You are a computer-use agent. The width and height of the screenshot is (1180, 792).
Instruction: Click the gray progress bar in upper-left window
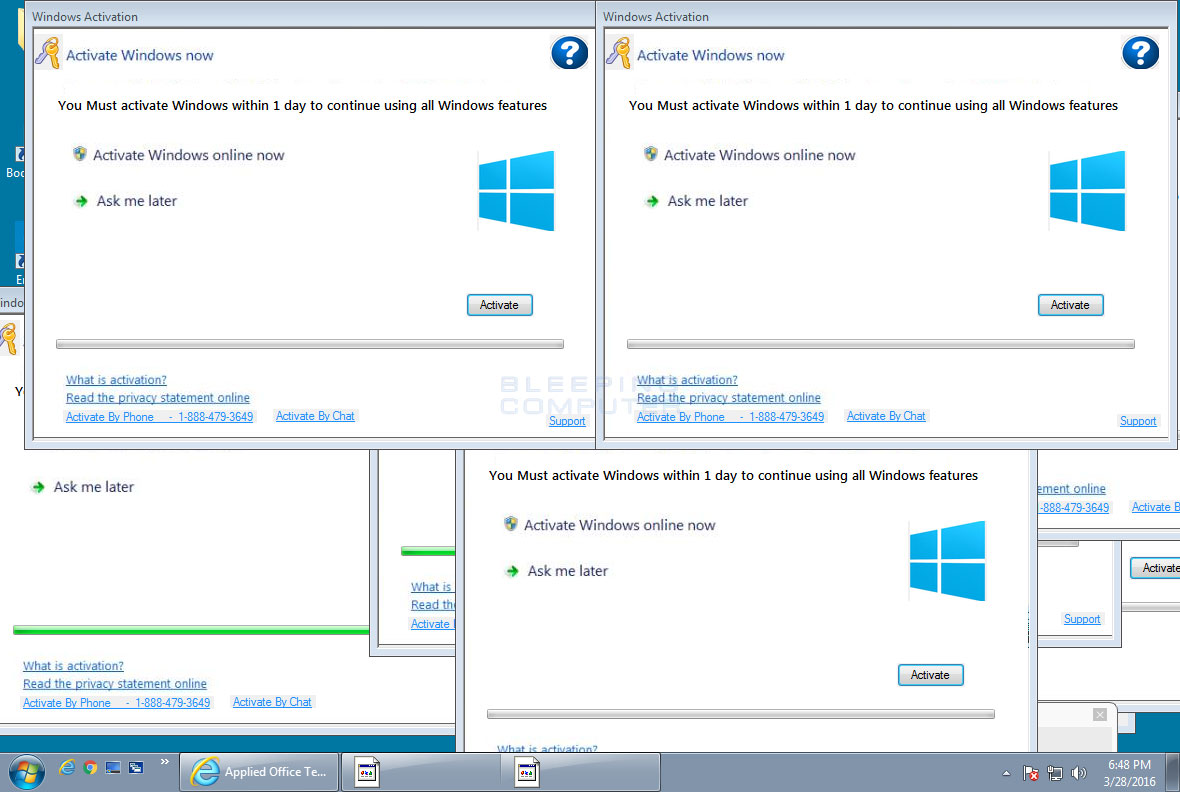[310, 344]
